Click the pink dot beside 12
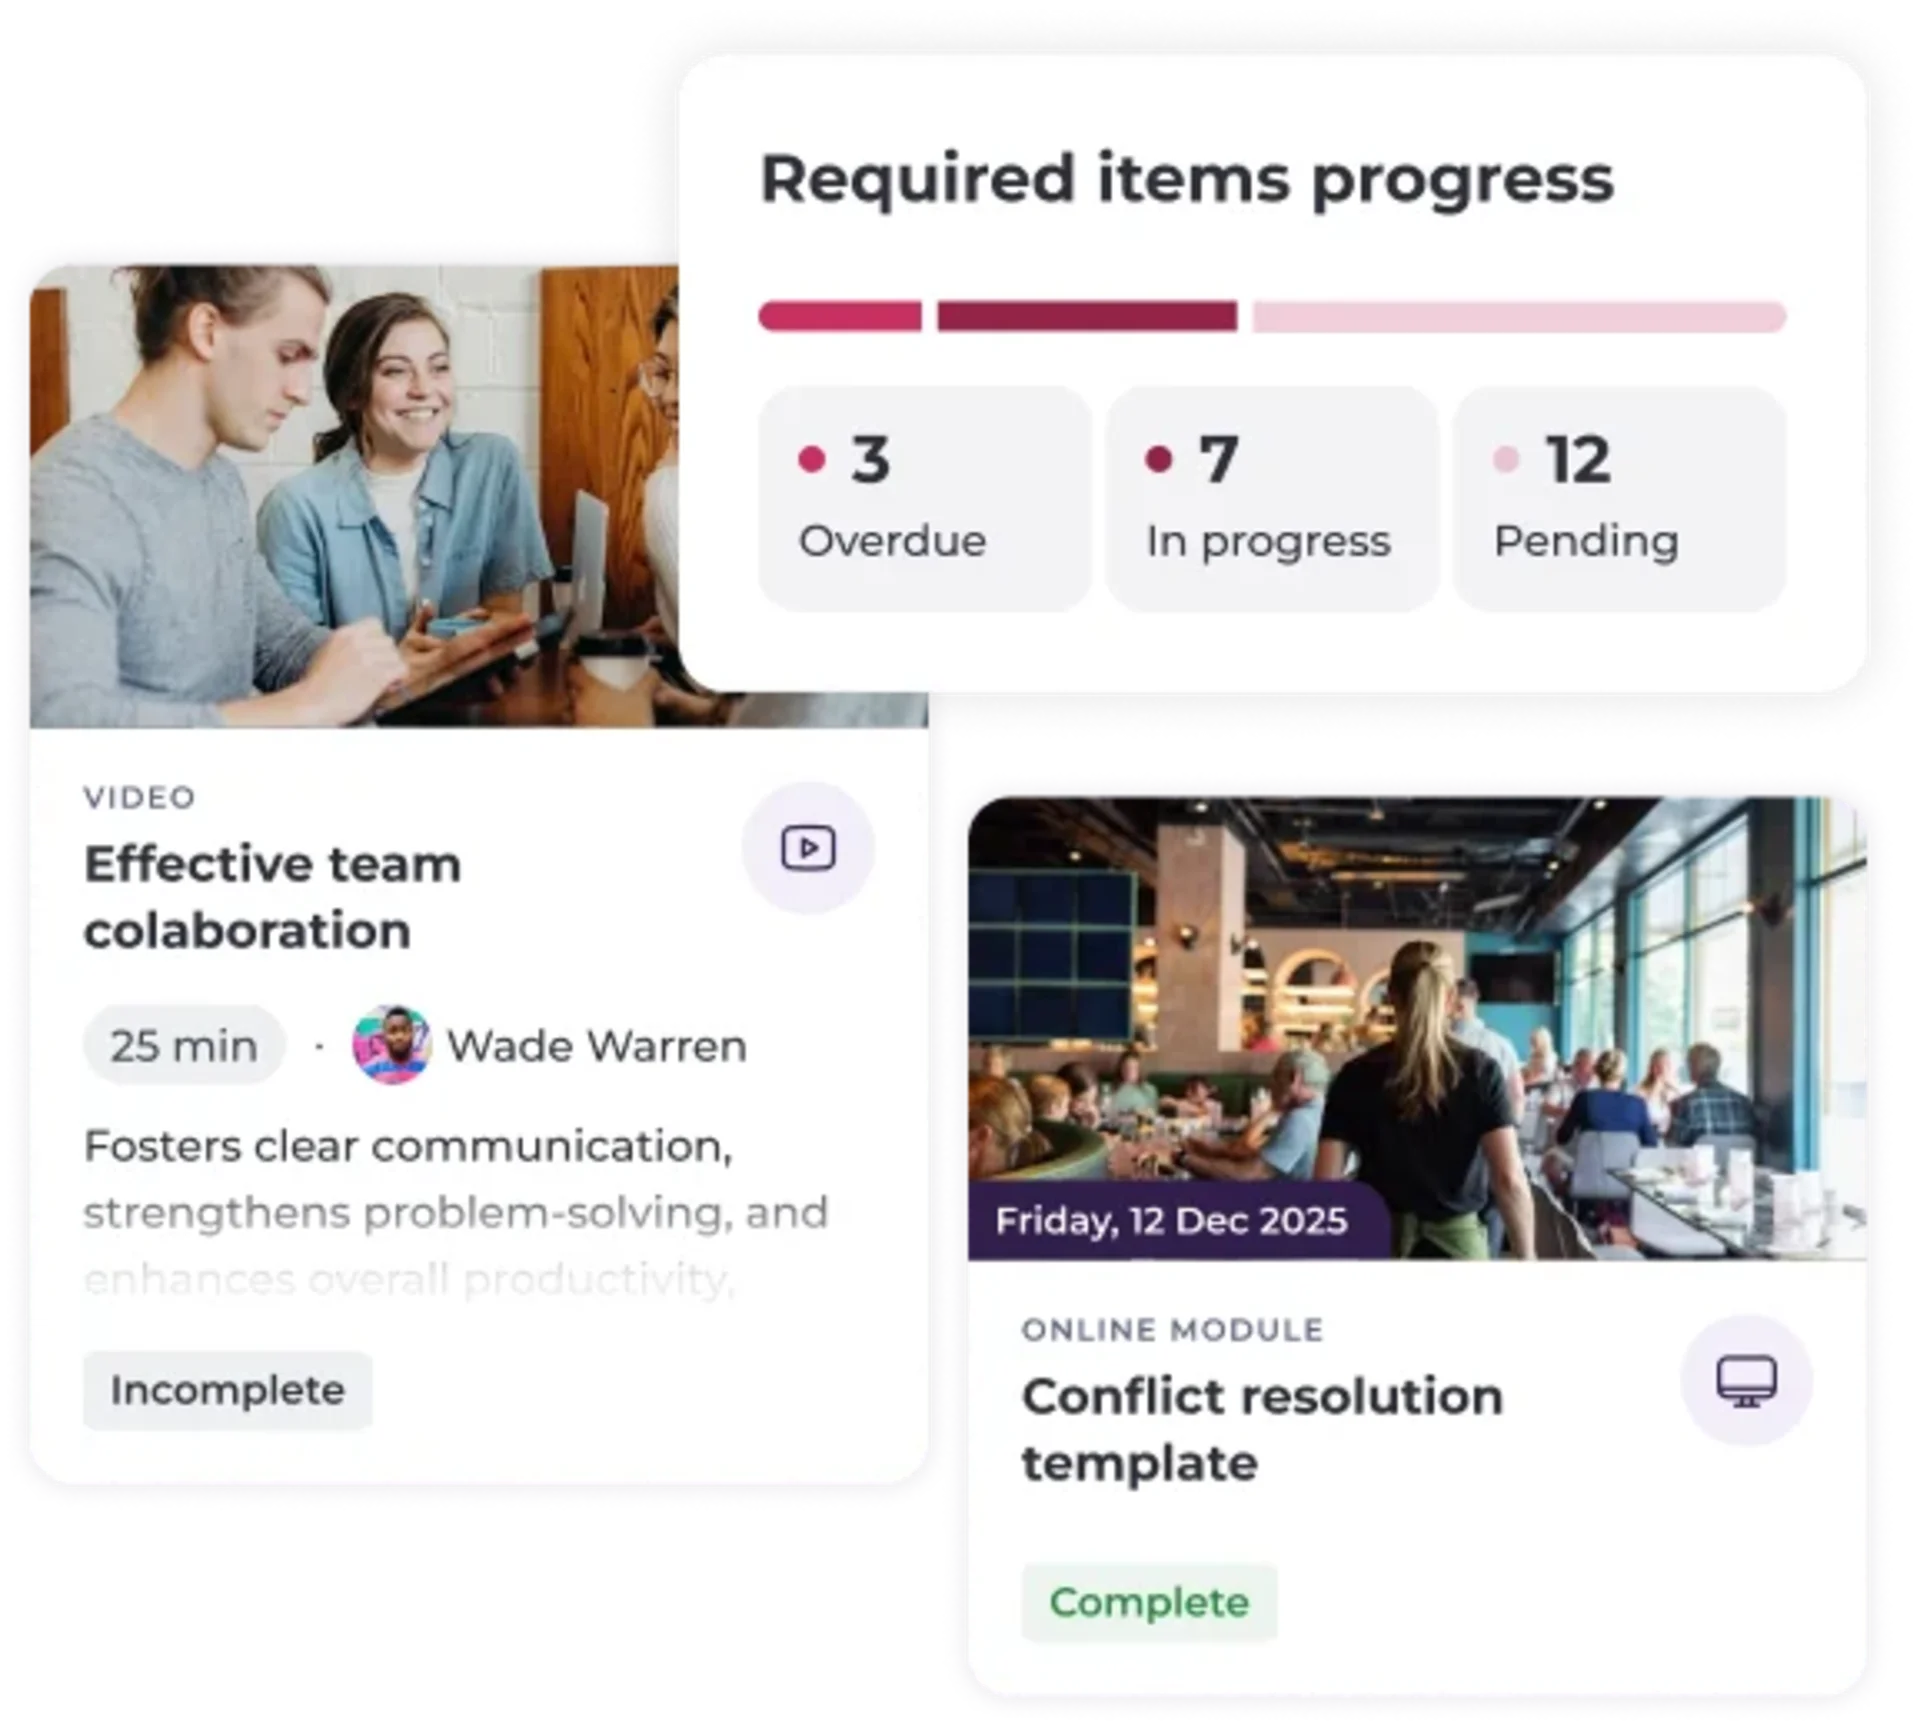Viewport: 1920px width, 1724px height. click(1506, 459)
